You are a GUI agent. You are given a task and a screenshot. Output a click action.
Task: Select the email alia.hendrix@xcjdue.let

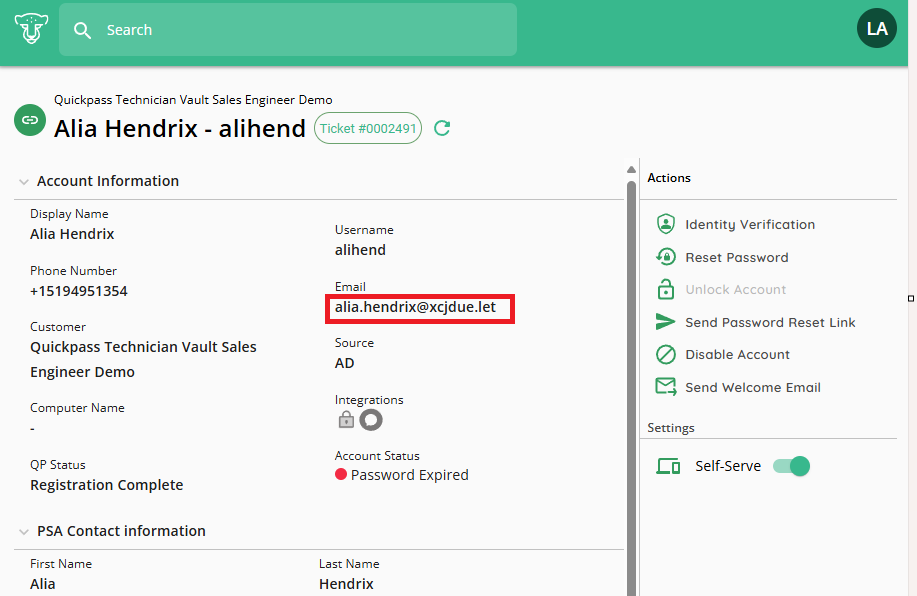coord(415,307)
